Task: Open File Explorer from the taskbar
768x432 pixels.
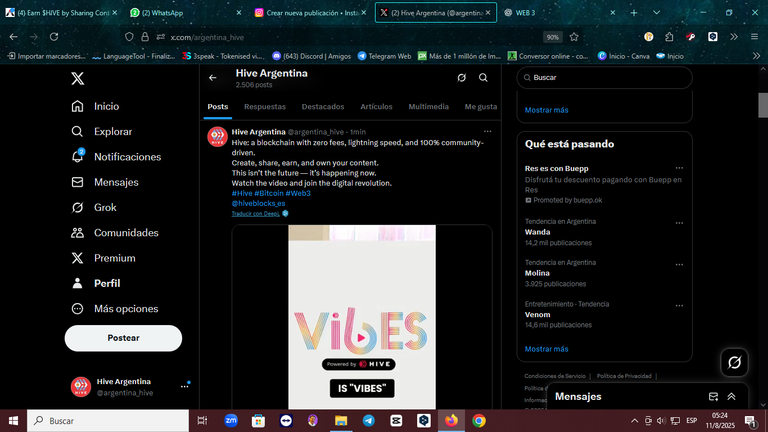Action: tap(341, 421)
